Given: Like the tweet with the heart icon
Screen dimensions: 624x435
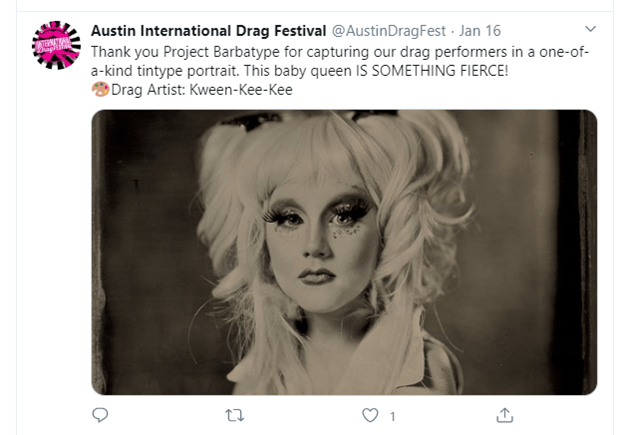Looking at the screenshot, I should coord(370,415).
